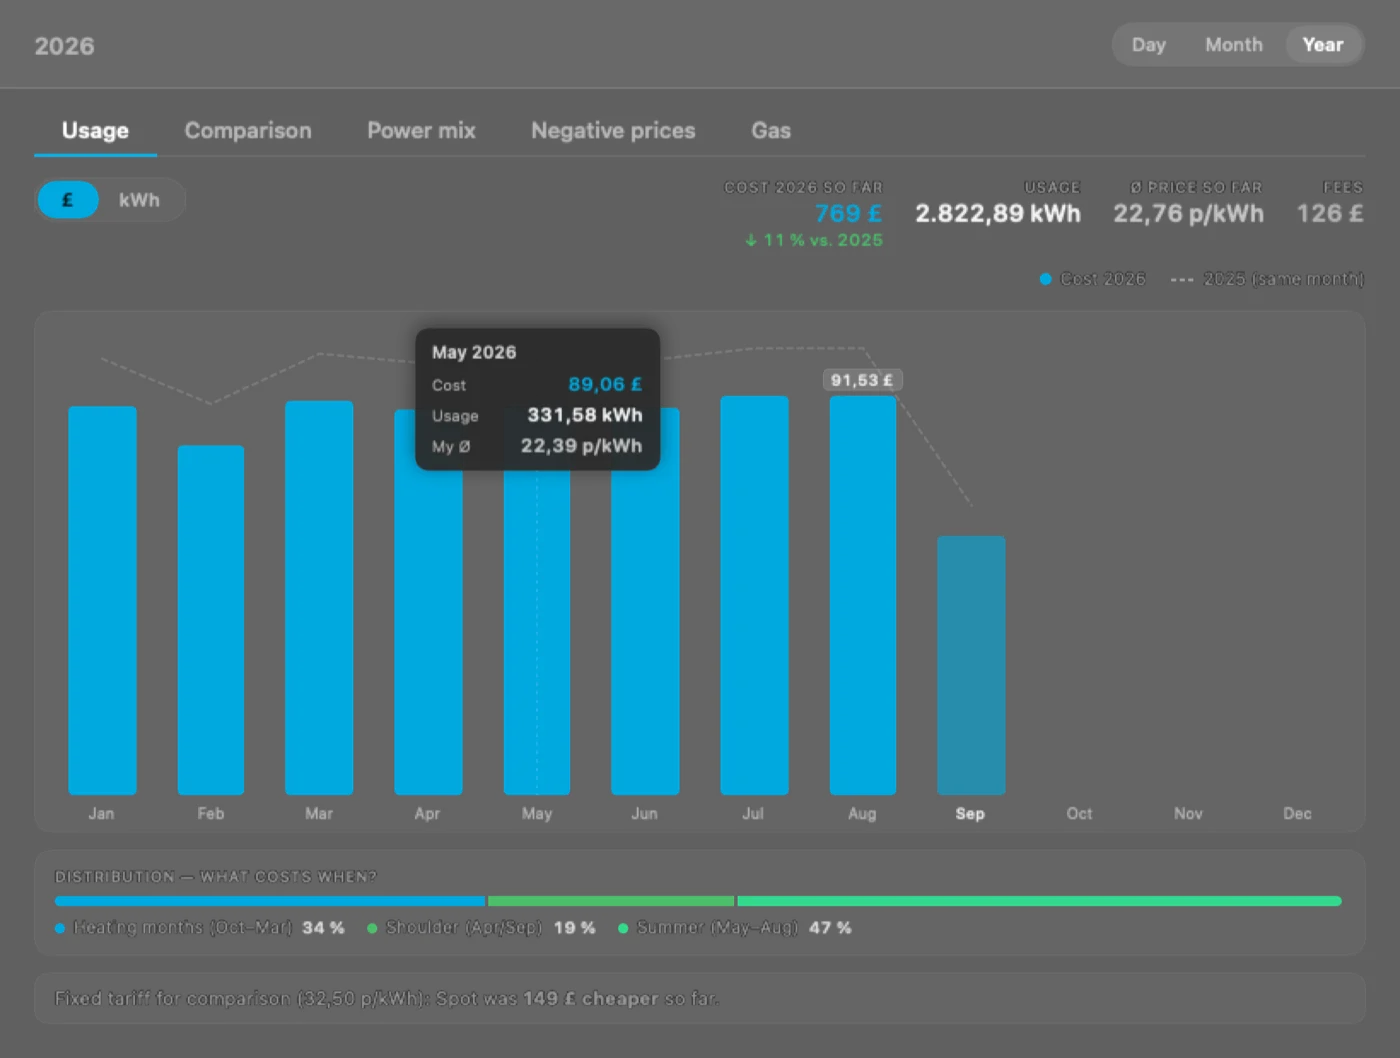Viewport: 1400px width, 1058px height.
Task: Click the blue Heating months distribution segment
Action: [270, 901]
